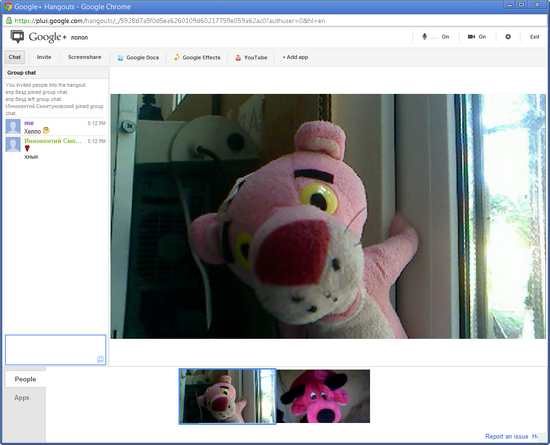Exit the hangout

(x=535, y=37)
